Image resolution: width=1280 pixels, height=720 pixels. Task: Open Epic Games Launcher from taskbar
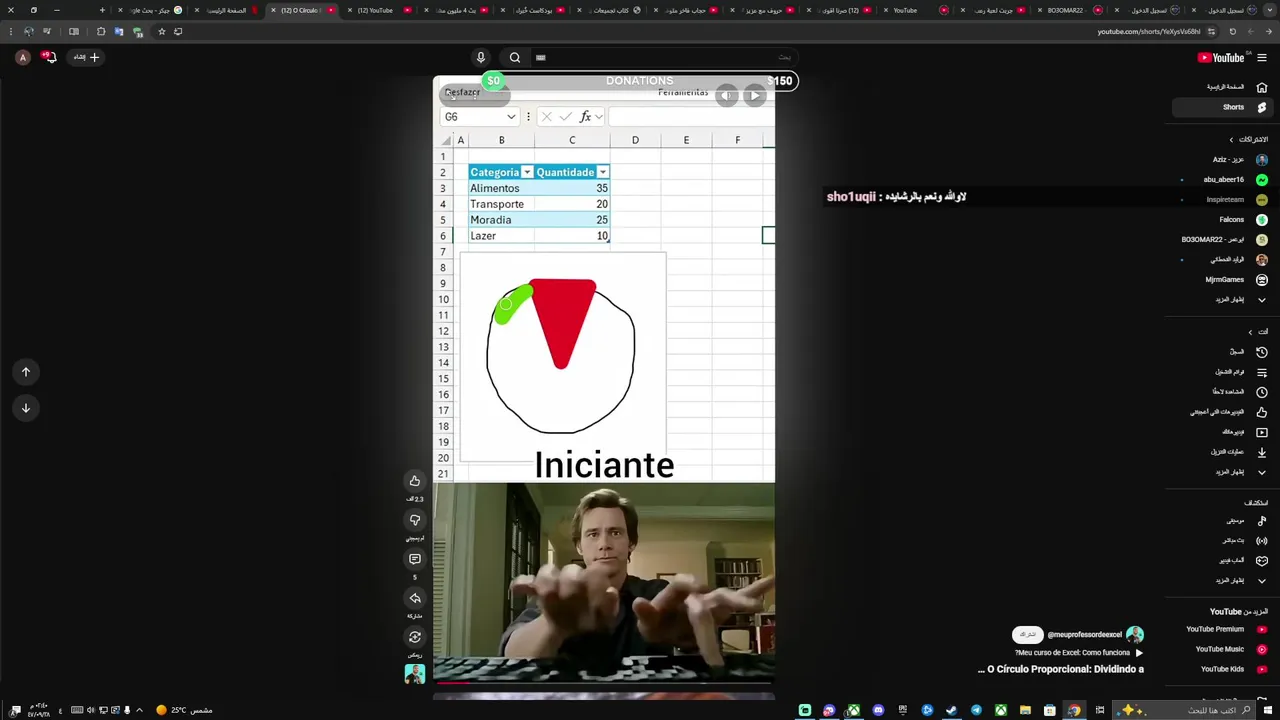click(902, 710)
